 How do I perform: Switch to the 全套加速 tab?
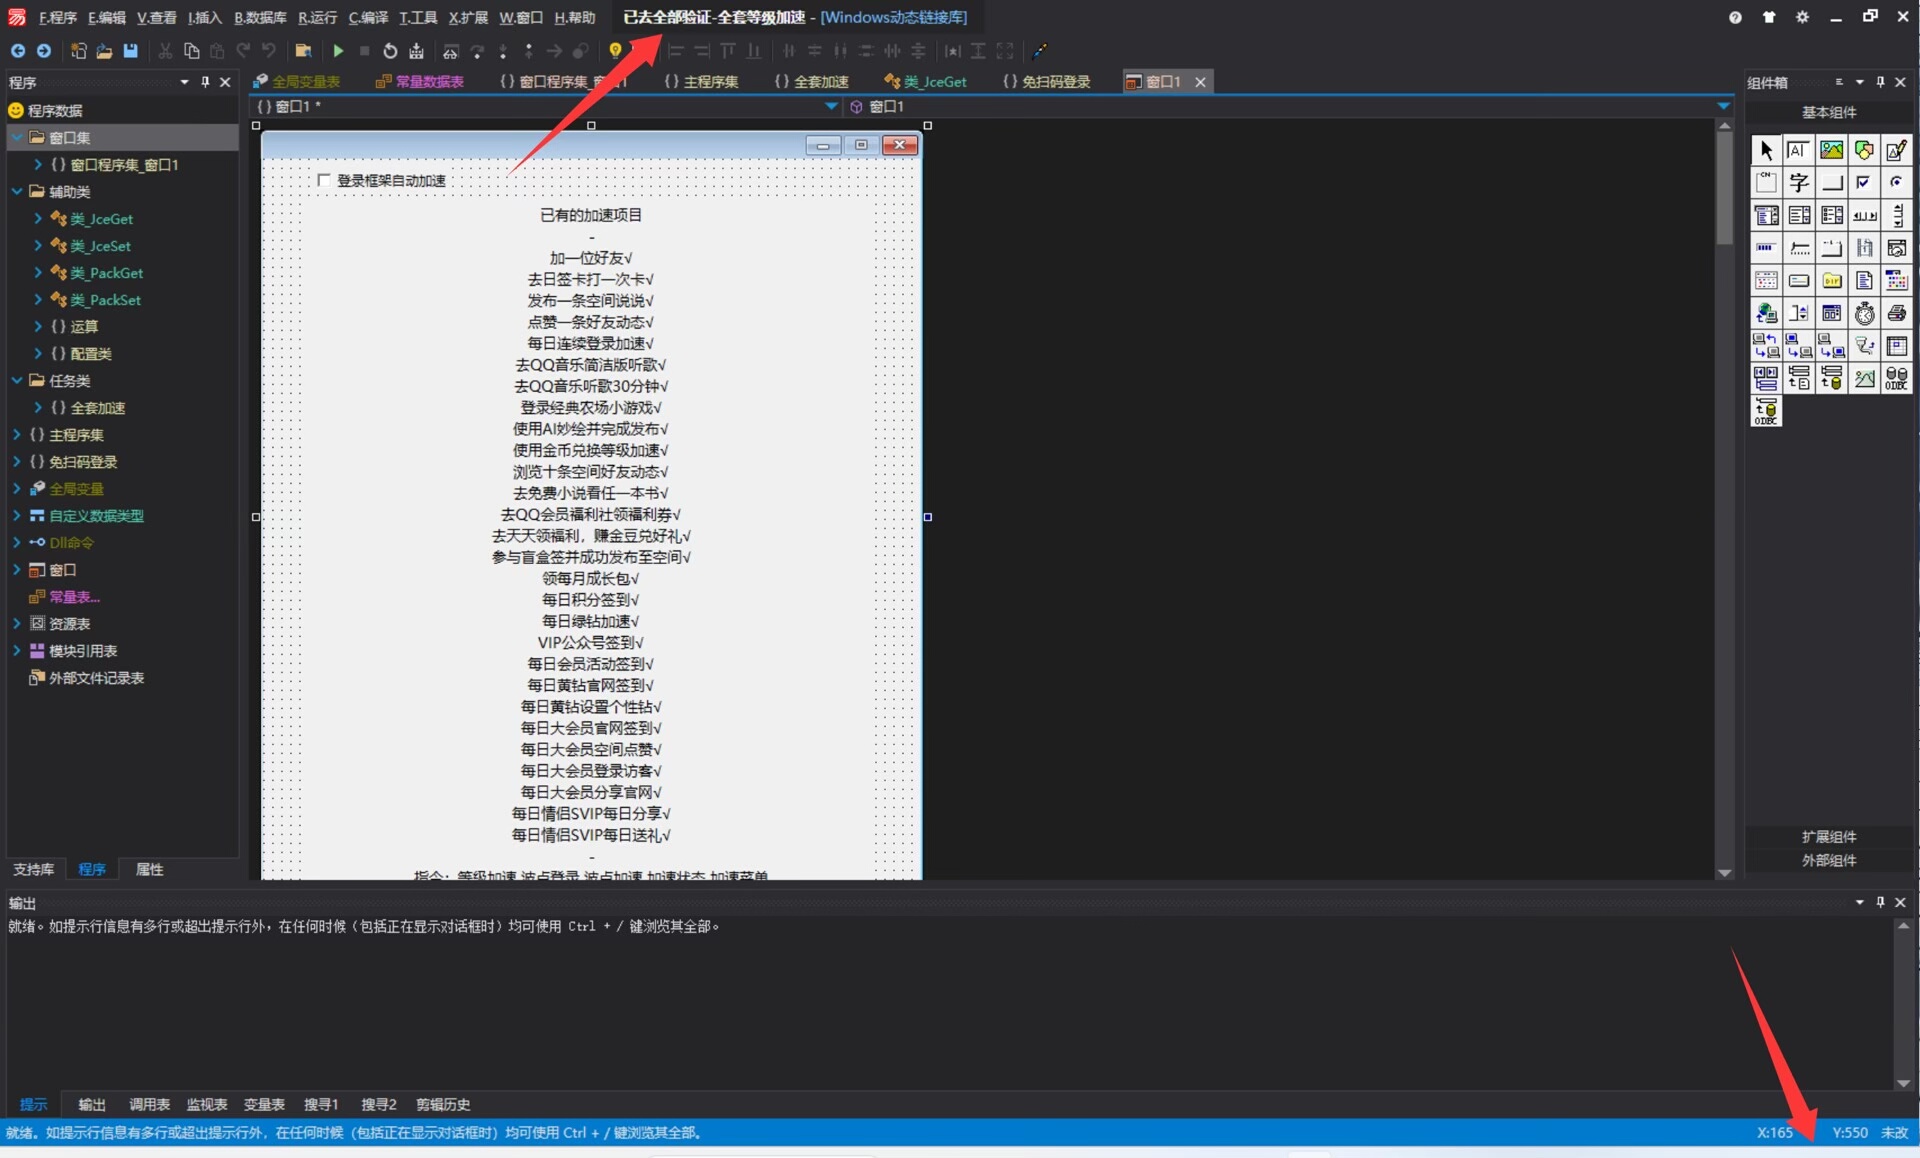tap(811, 82)
